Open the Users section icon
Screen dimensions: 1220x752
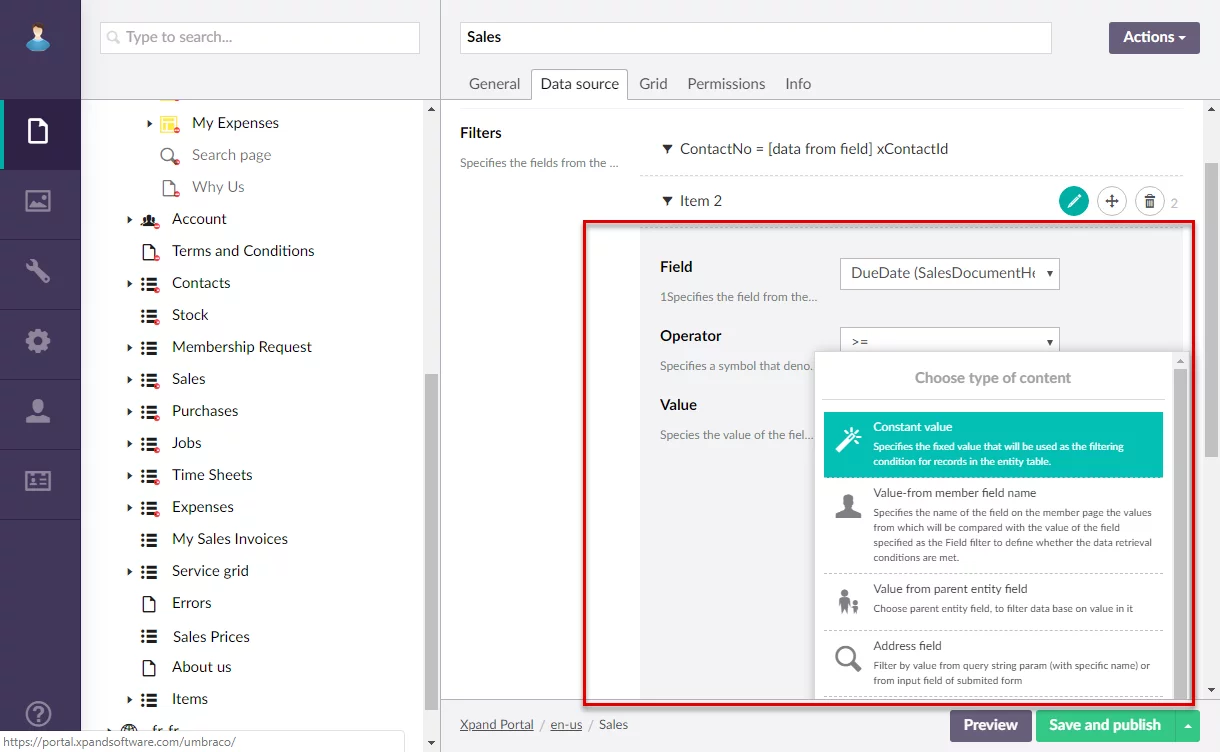click(x=38, y=411)
